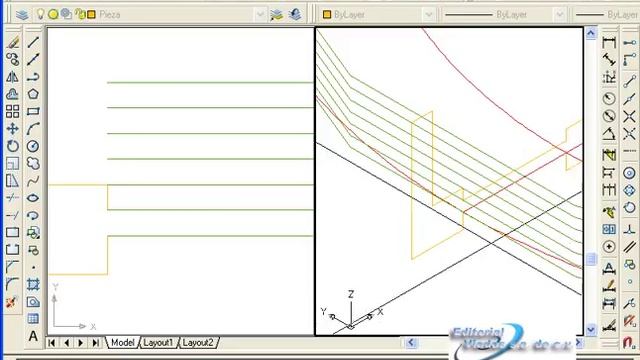Toggle lock on Pieza layer
The height and width of the screenshot is (360, 640).
80,15
